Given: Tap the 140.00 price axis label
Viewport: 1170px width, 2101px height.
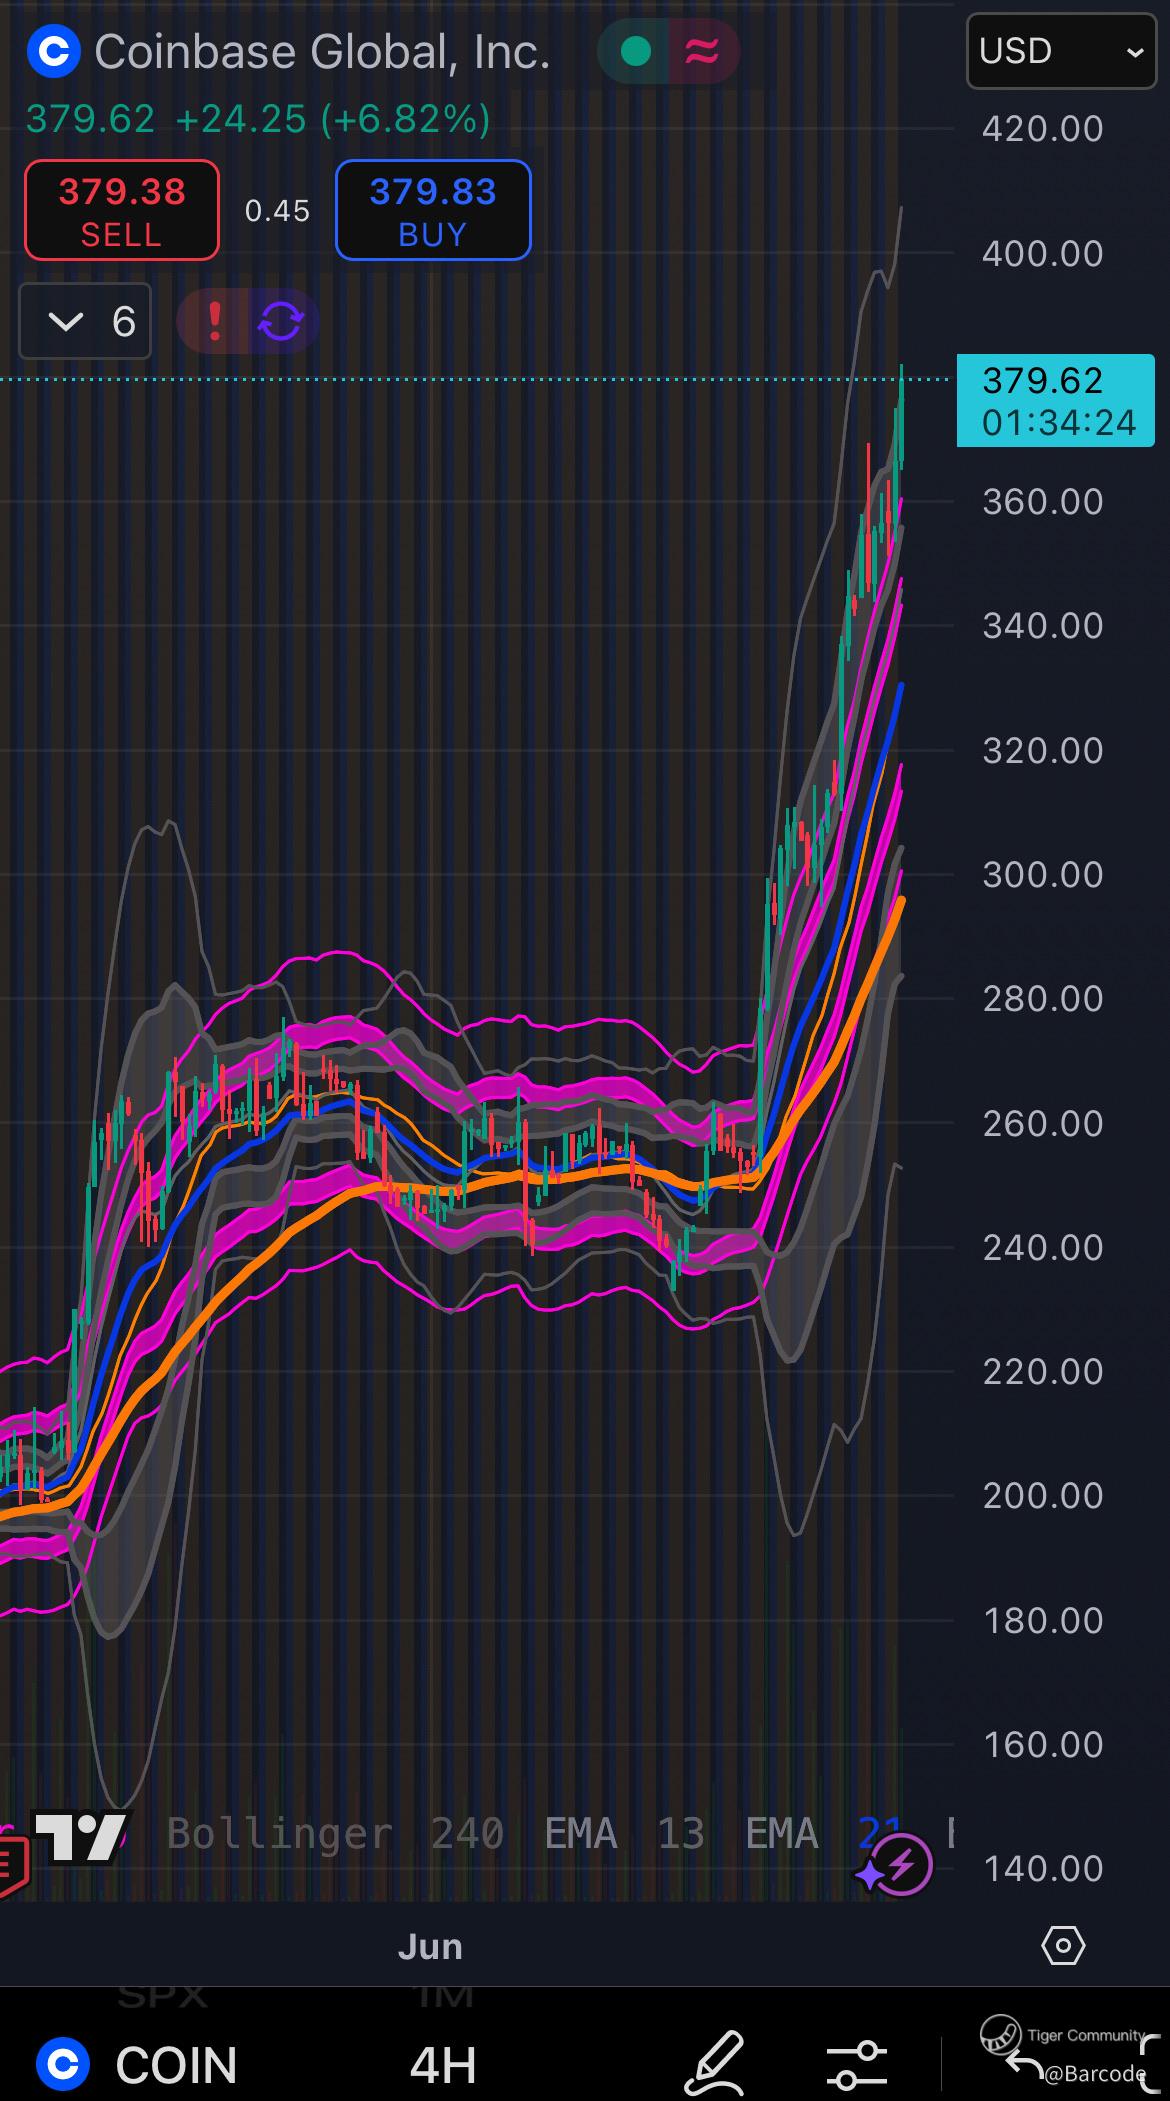Looking at the screenshot, I should pyautogui.click(x=1043, y=1869).
